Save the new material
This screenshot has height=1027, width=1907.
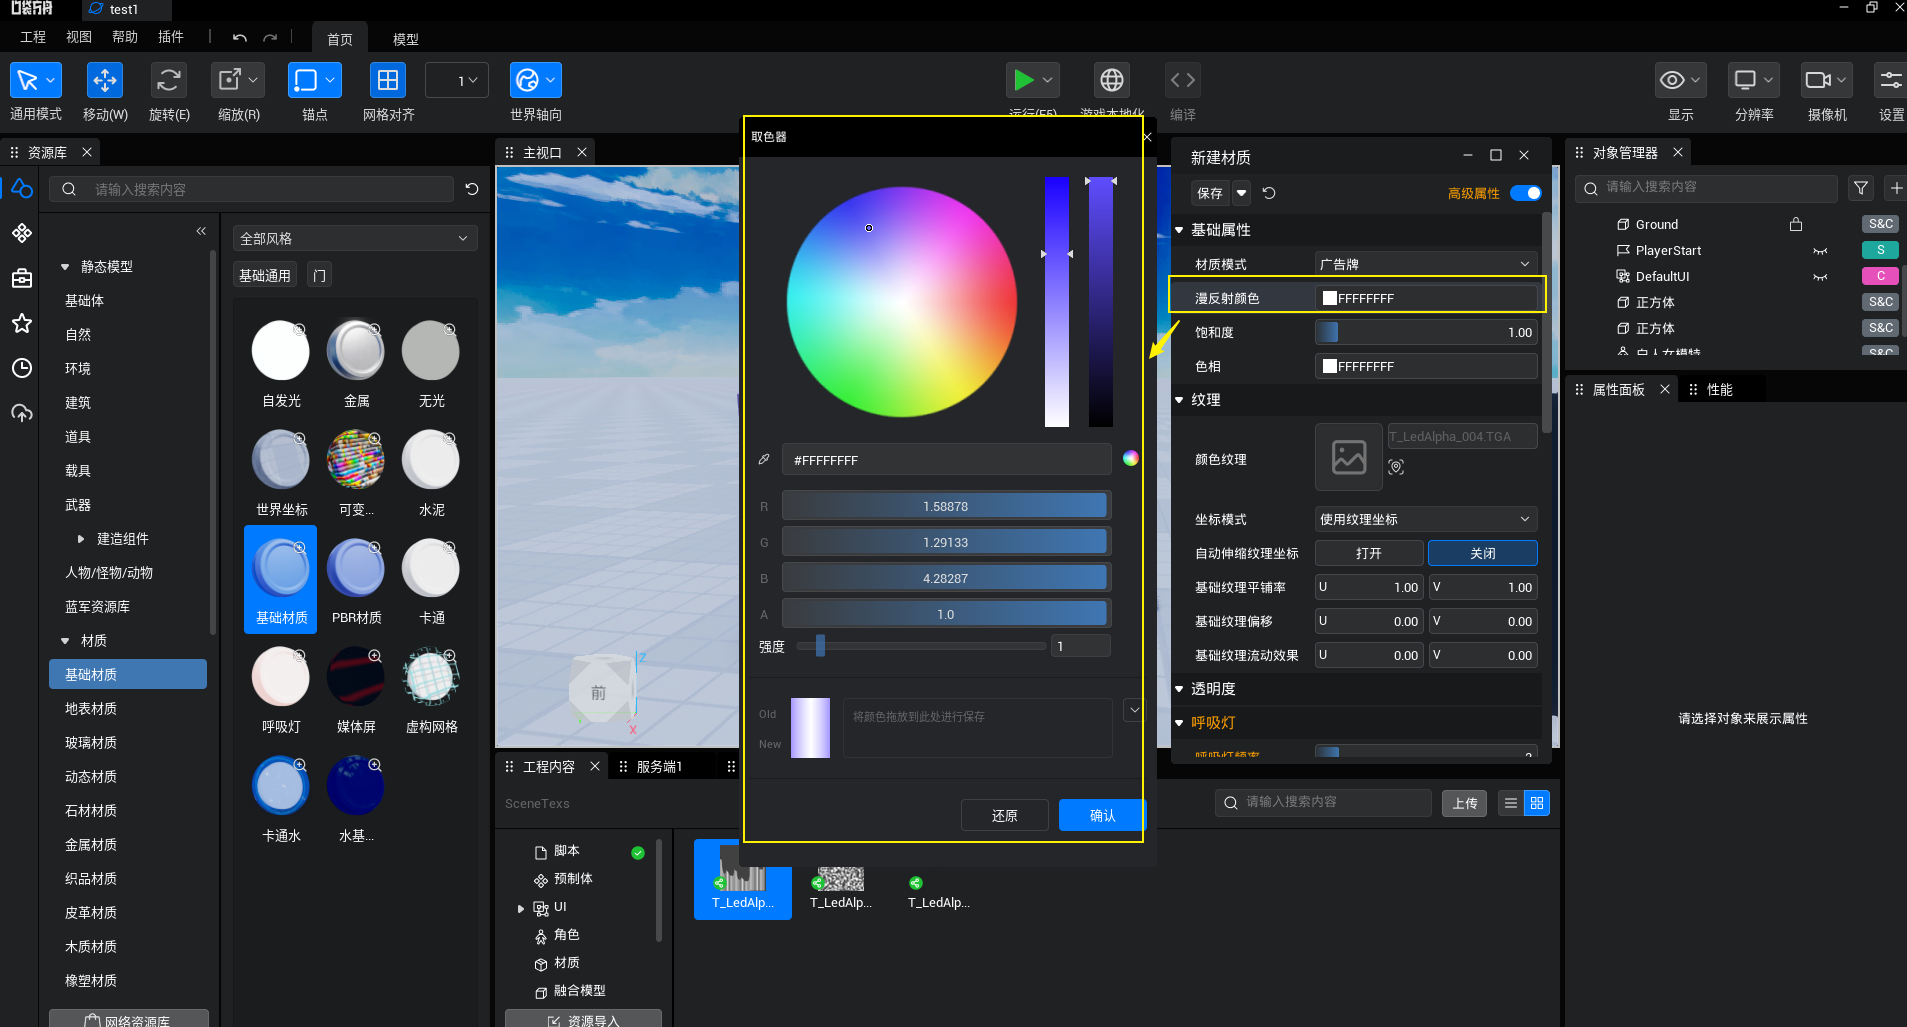click(x=1209, y=193)
